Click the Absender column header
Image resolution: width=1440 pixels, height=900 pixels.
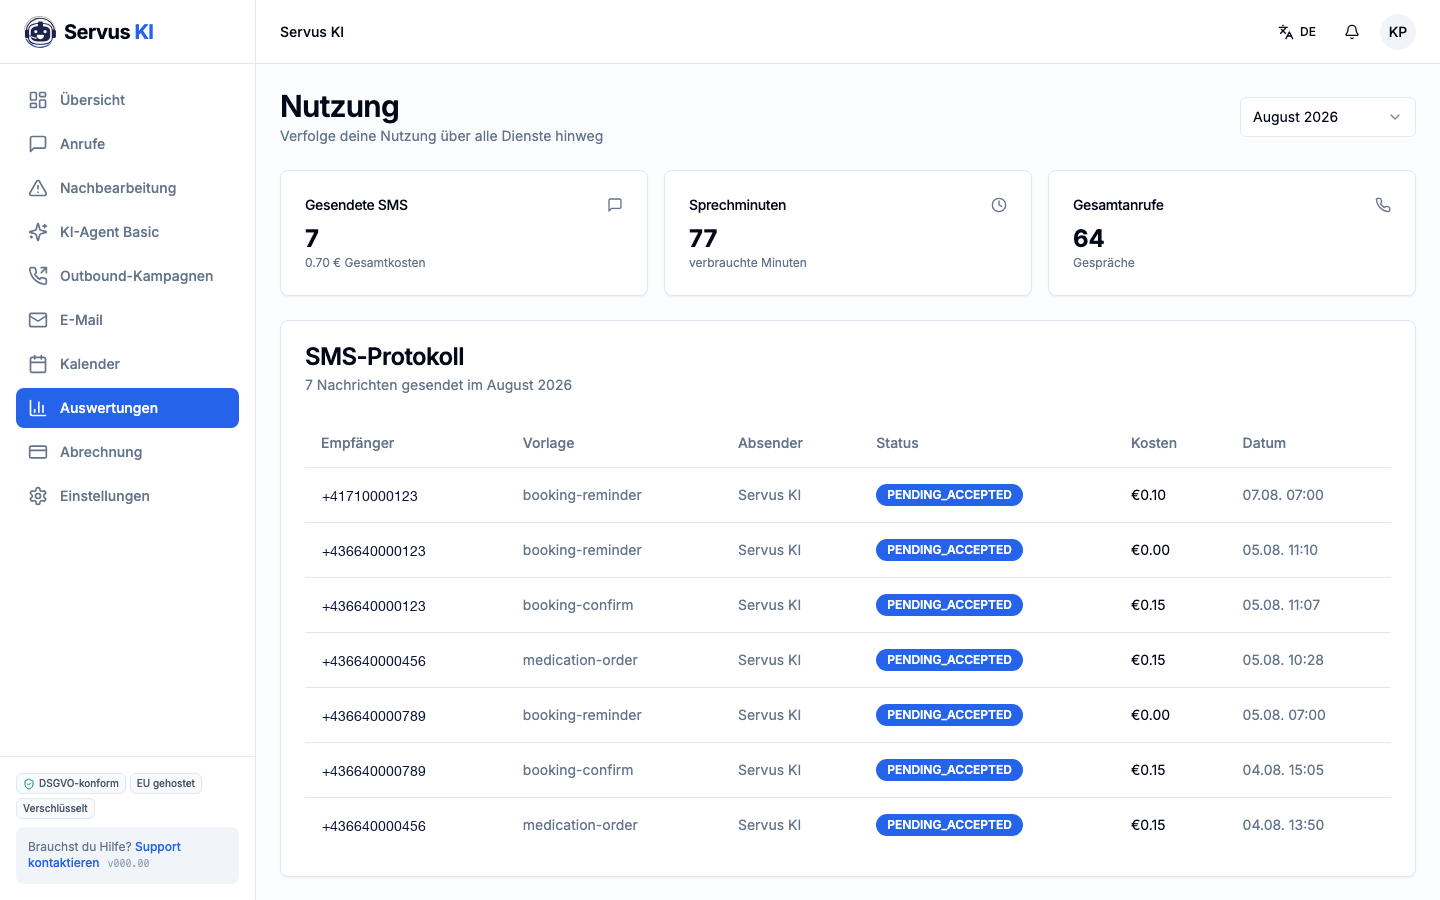point(770,443)
